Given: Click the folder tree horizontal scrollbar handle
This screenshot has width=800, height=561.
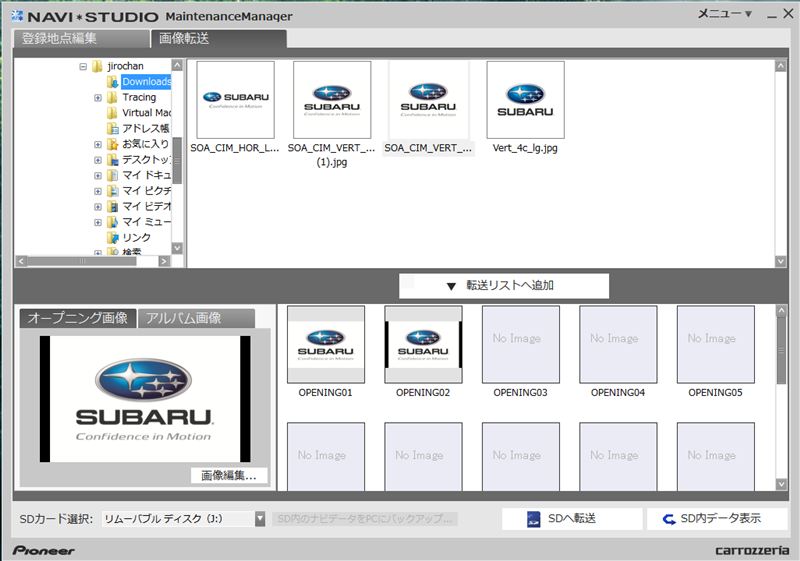Looking at the screenshot, I should pos(82,261).
